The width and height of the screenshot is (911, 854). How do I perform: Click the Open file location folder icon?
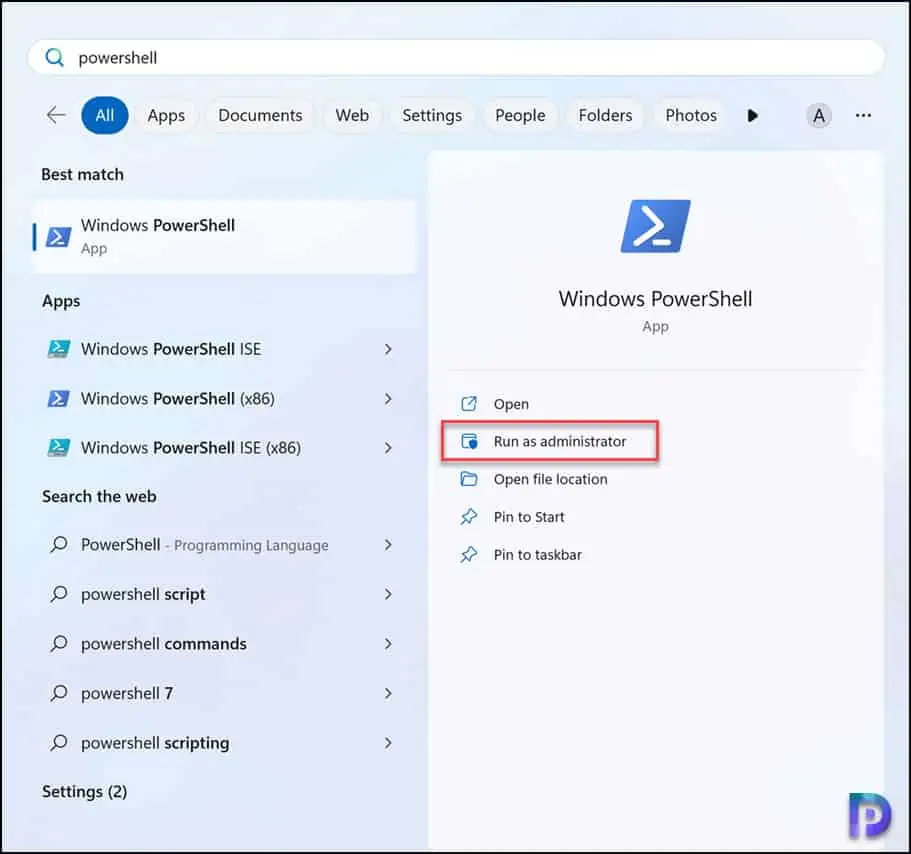pos(469,479)
